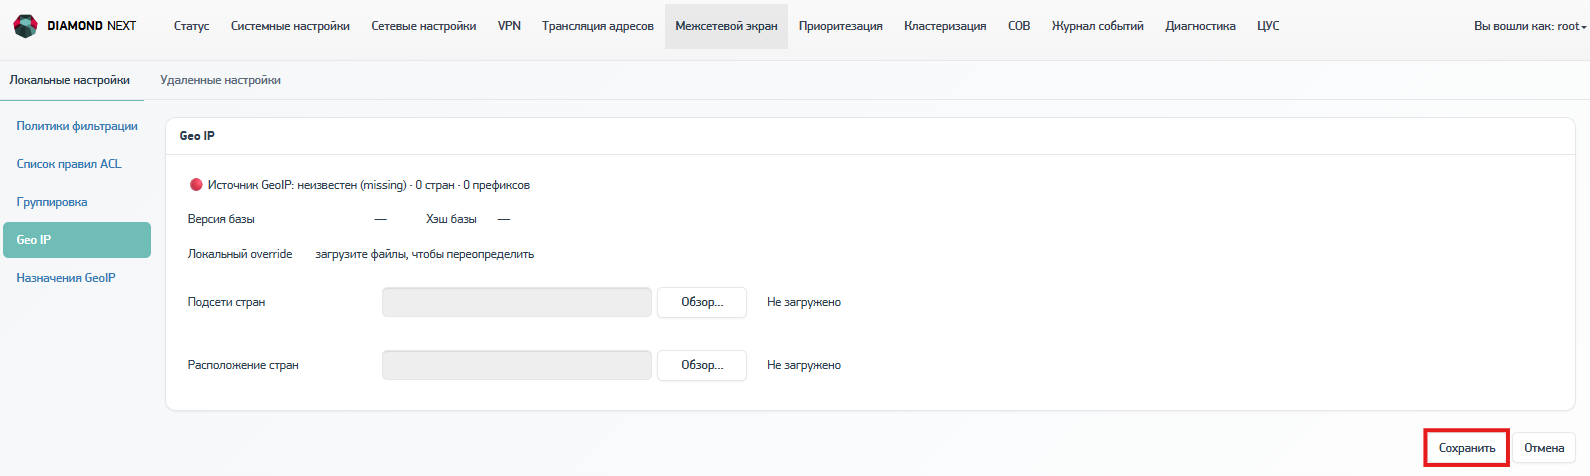
Task: Click the Отмена button
Action: coord(1544,448)
